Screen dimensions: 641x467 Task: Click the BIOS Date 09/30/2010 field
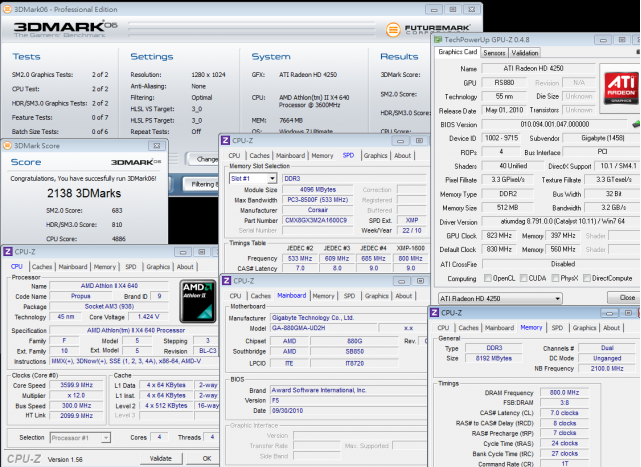[x=348, y=411]
